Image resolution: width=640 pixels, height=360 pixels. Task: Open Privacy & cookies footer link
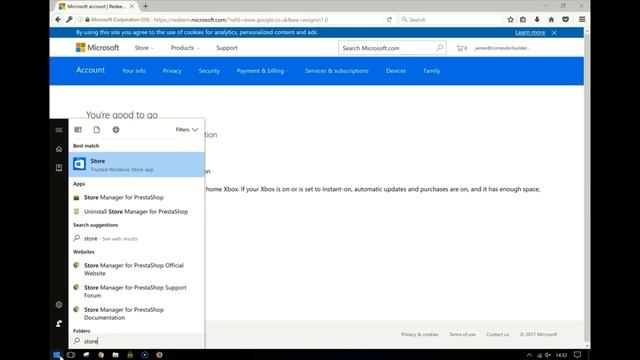(420, 334)
